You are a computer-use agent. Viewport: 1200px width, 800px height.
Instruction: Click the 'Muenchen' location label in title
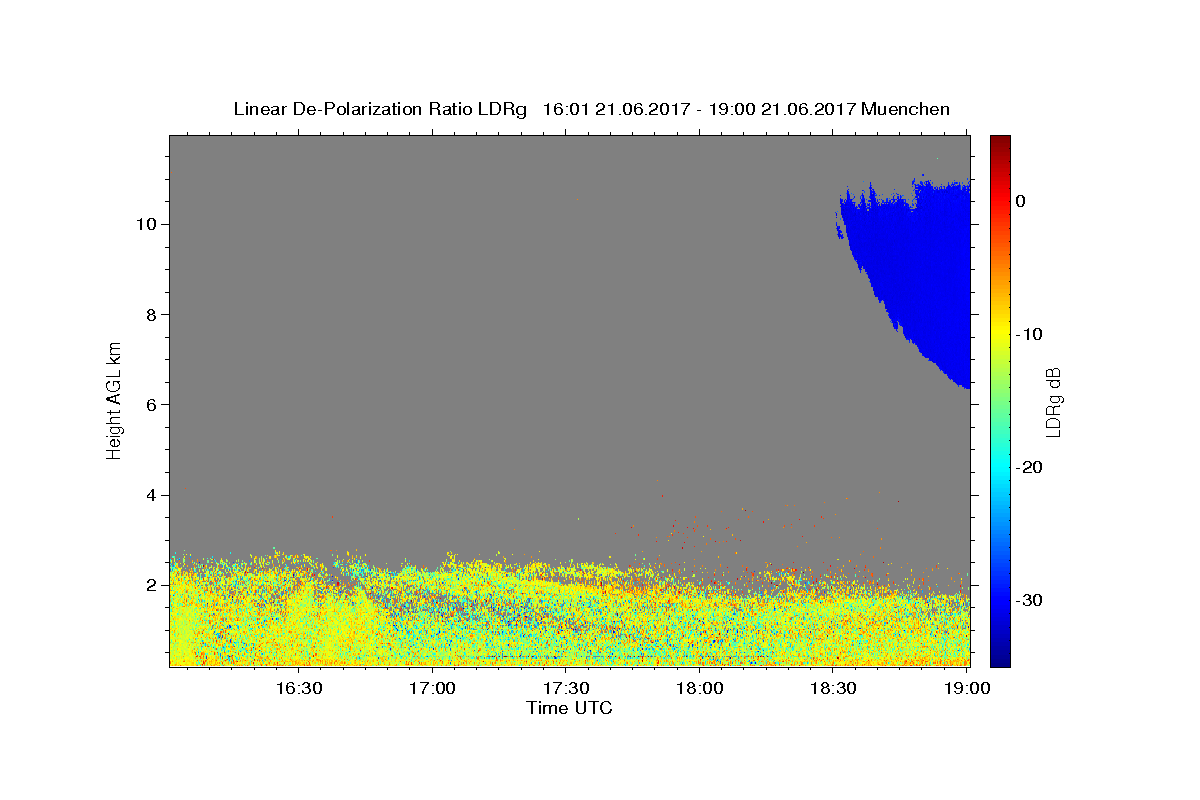906,109
